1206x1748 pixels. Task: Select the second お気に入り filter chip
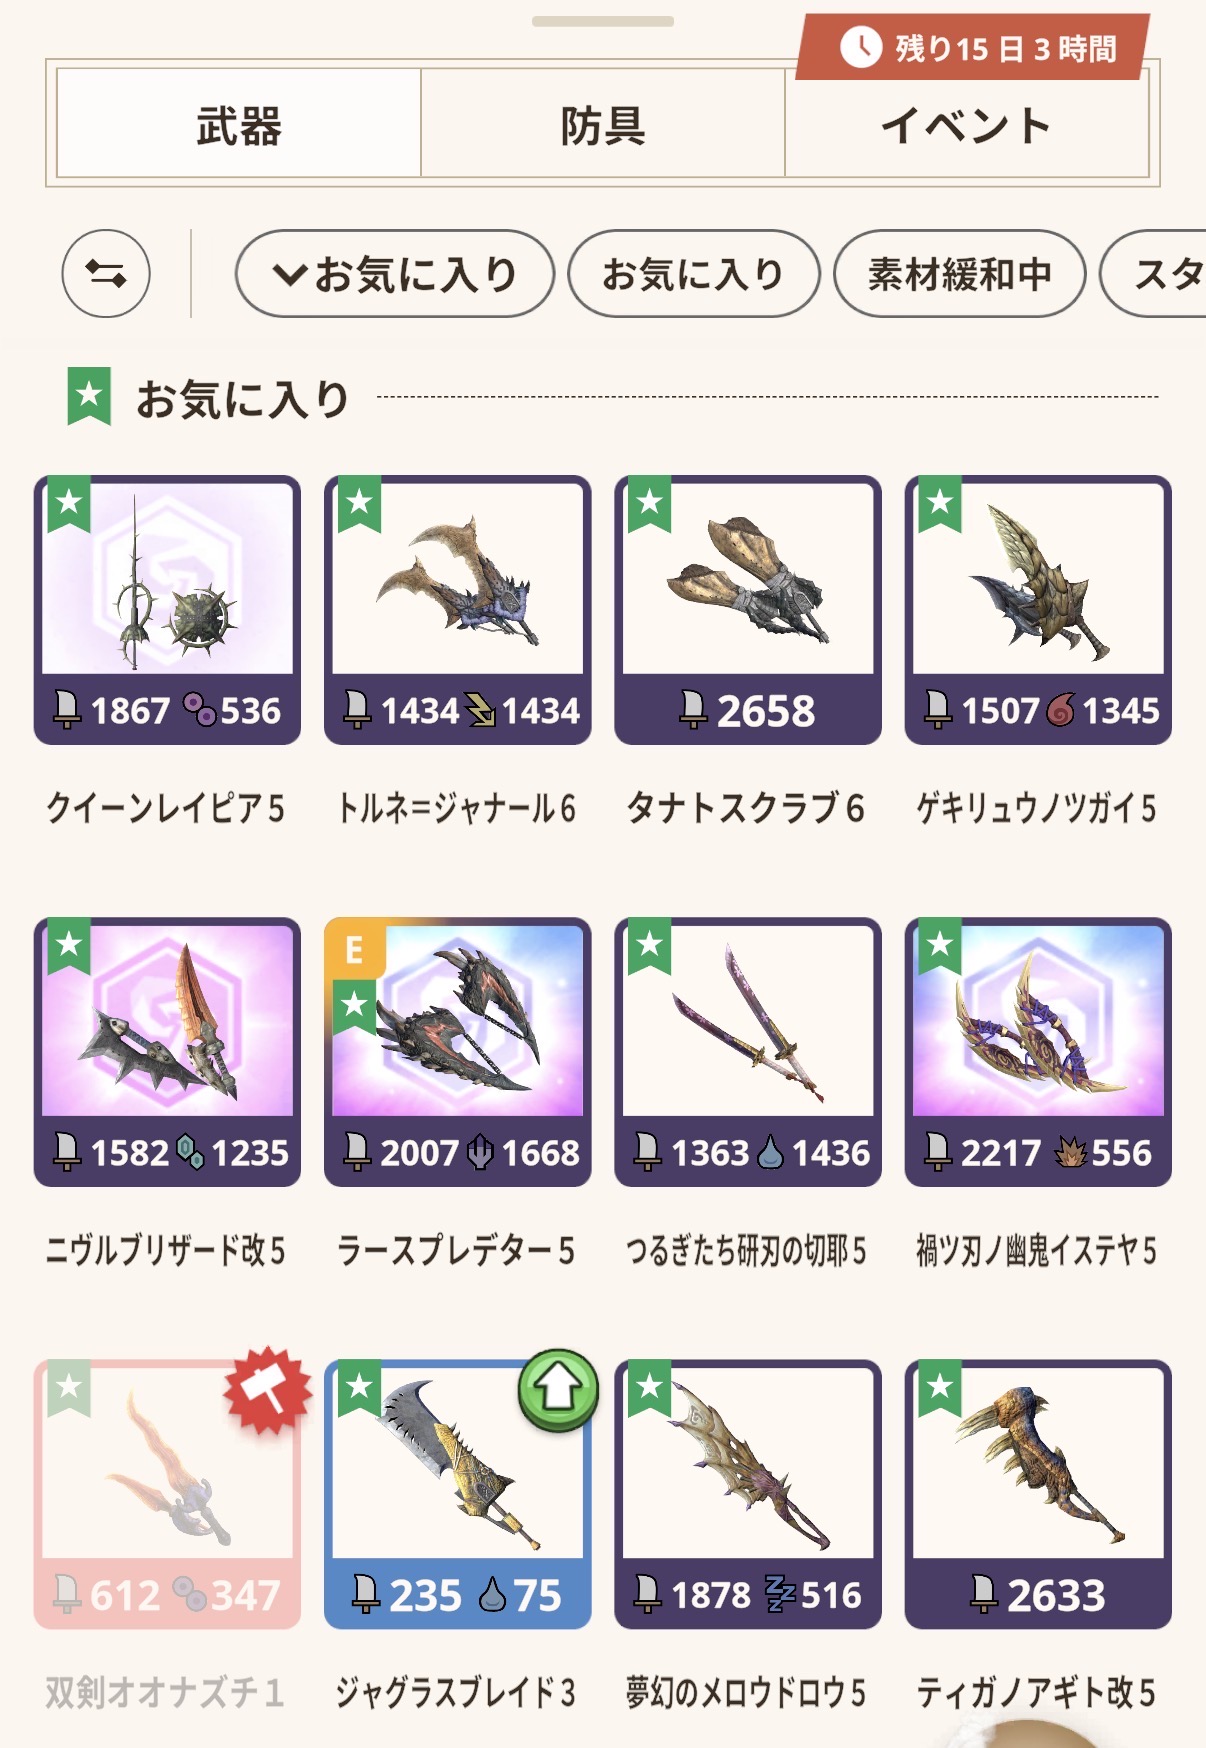[693, 274]
